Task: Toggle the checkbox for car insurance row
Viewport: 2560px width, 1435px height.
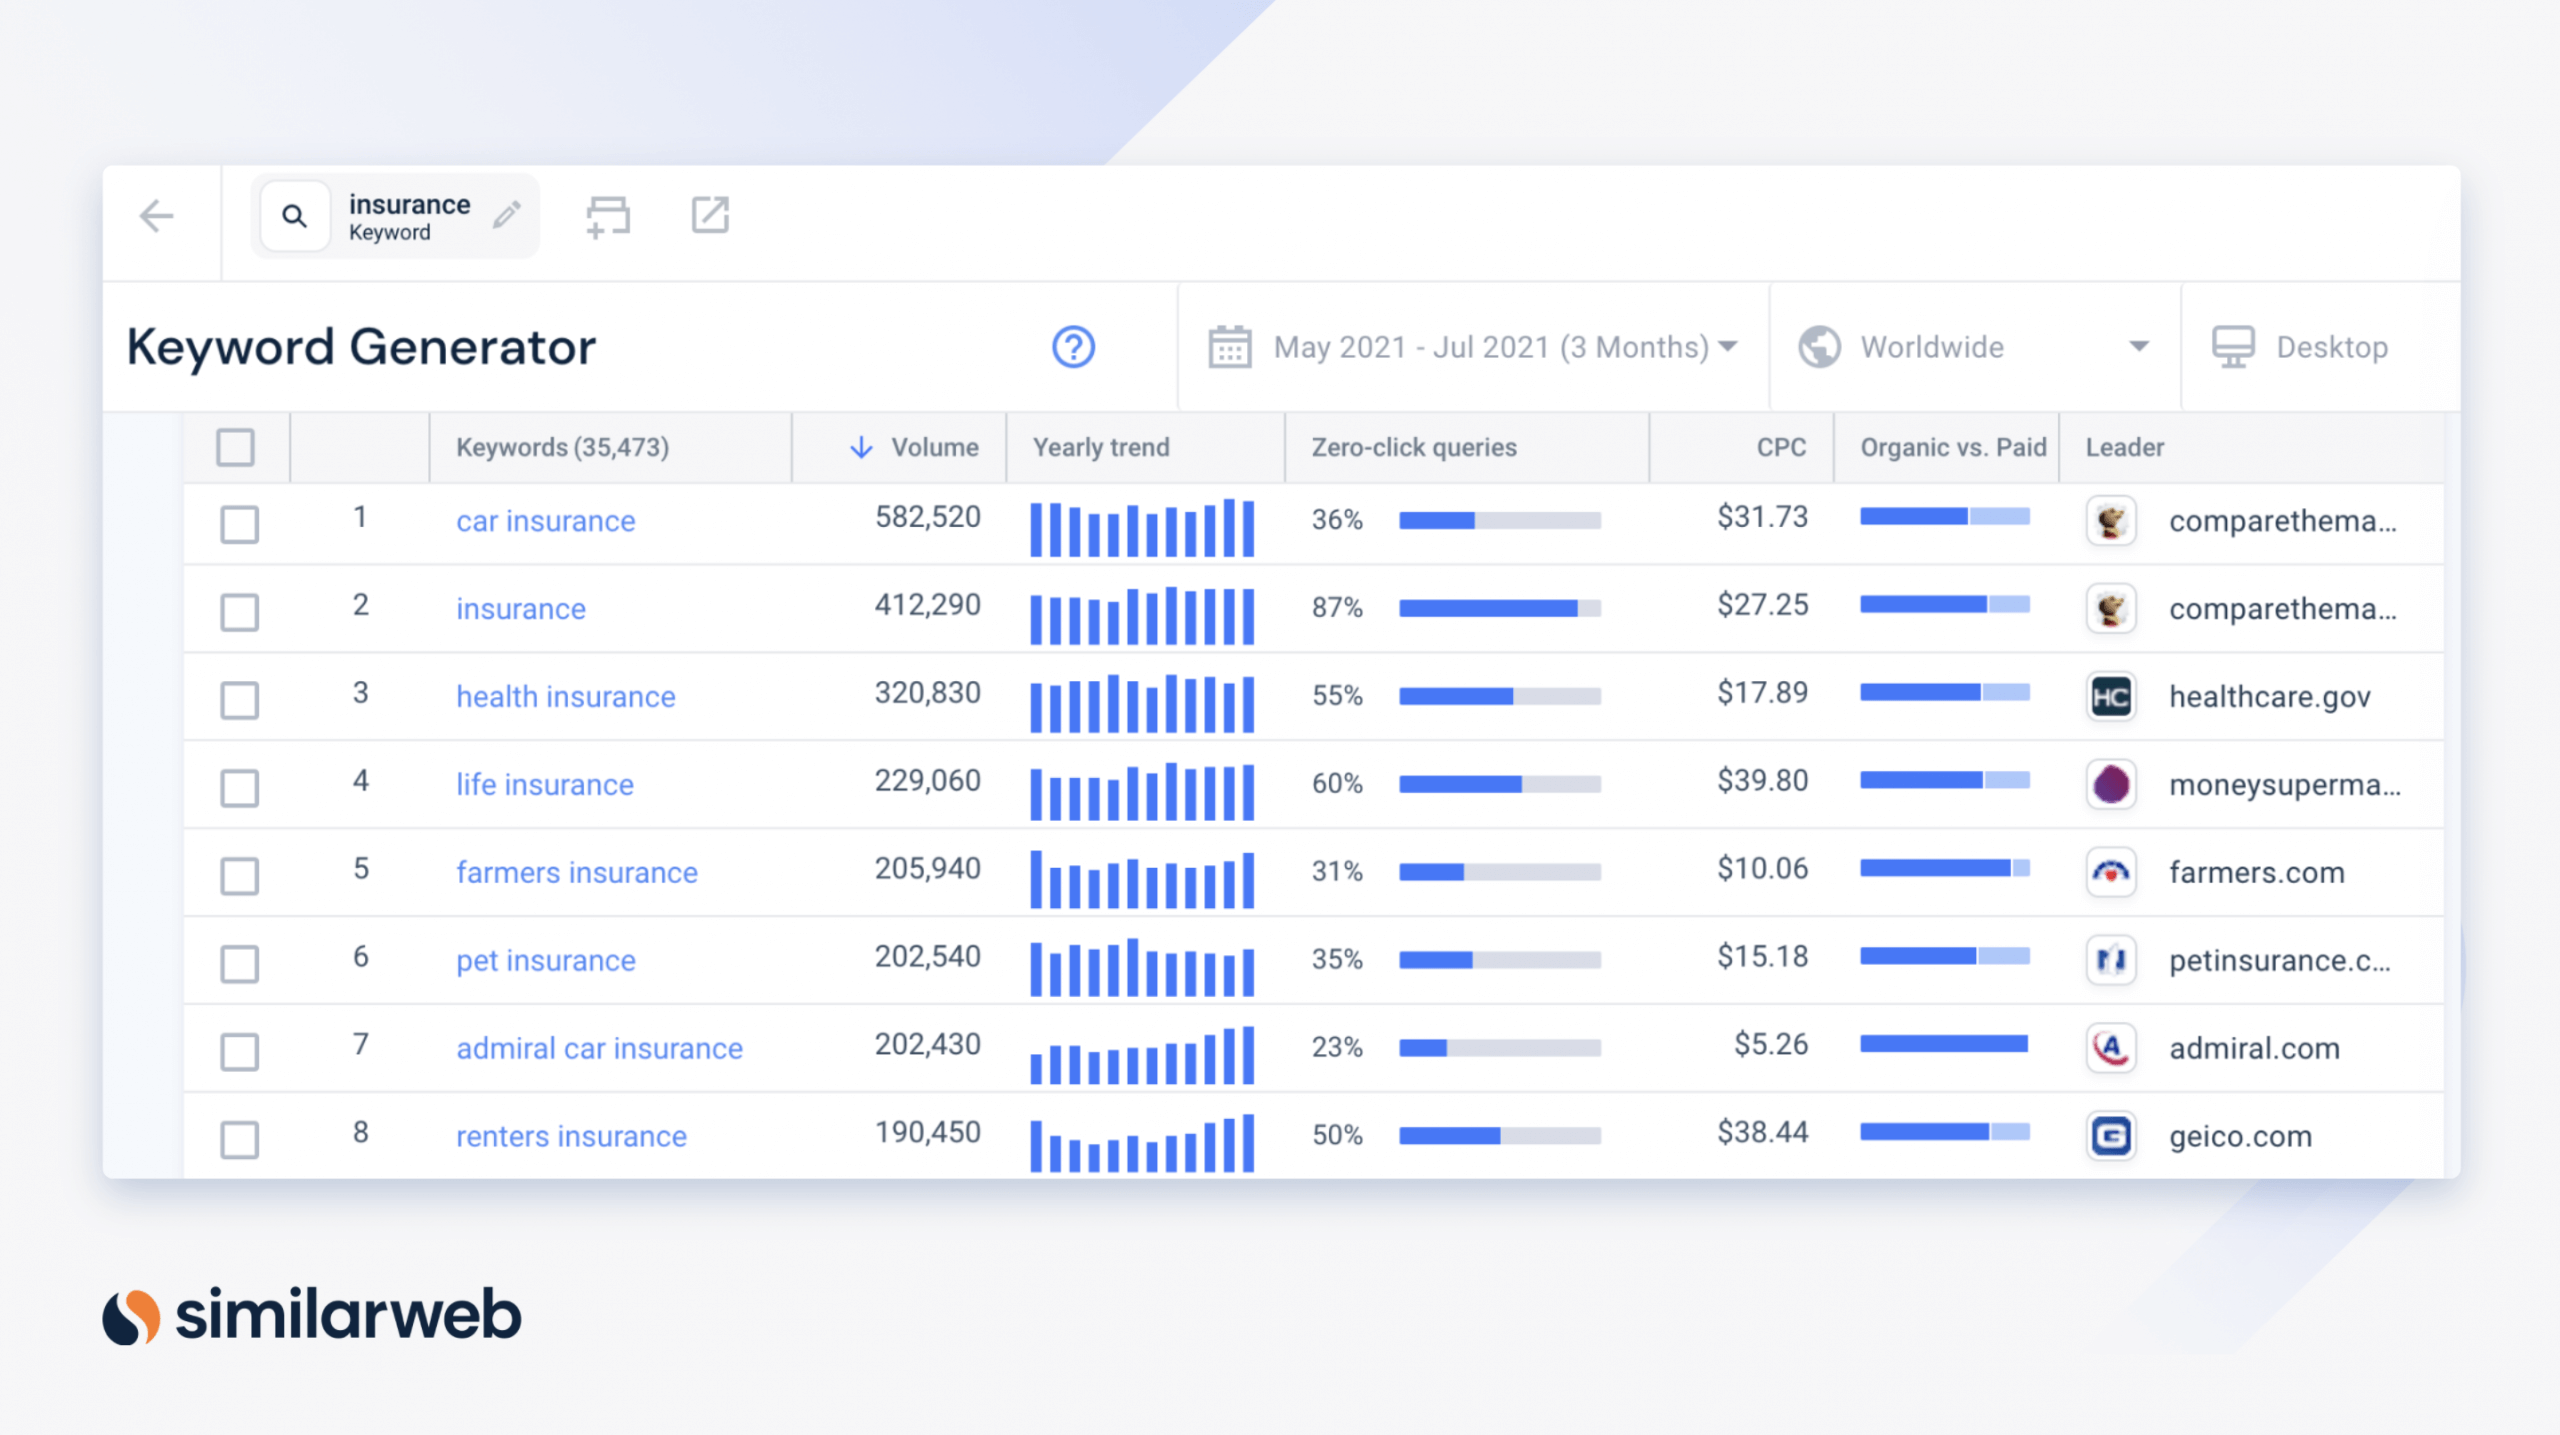Action: point(237,521)
